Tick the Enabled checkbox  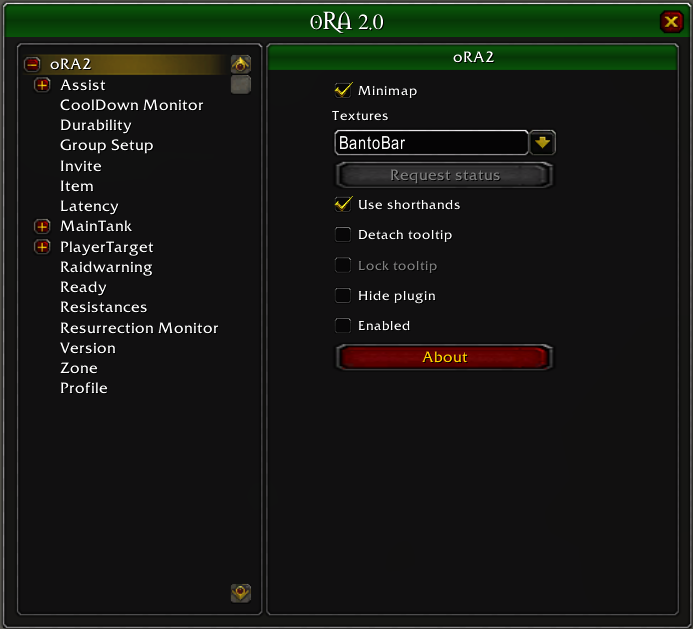coord(343,325)
